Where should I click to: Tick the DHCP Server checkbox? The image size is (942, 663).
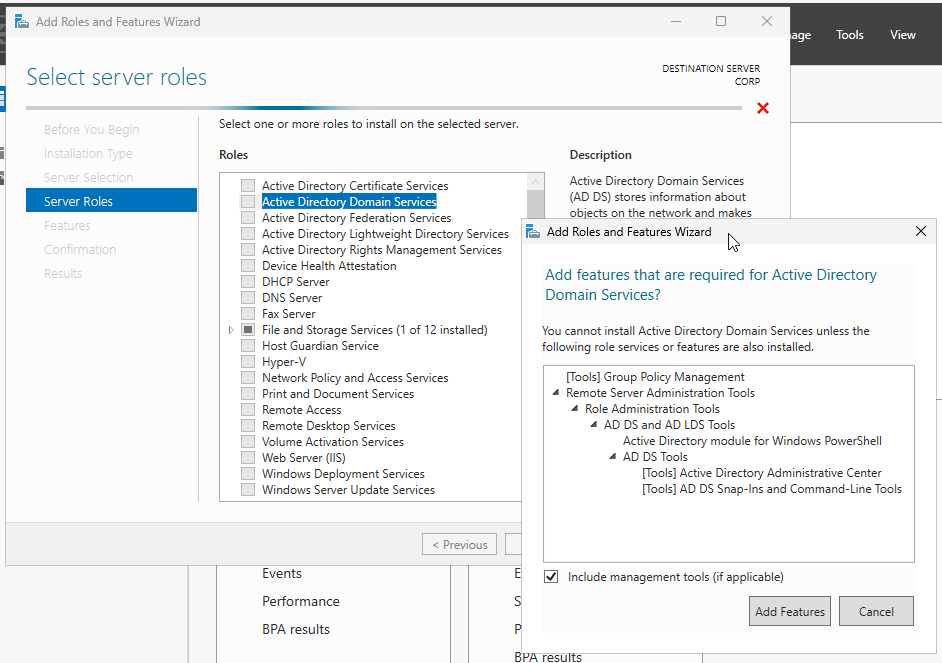click(x=248, y=282)
